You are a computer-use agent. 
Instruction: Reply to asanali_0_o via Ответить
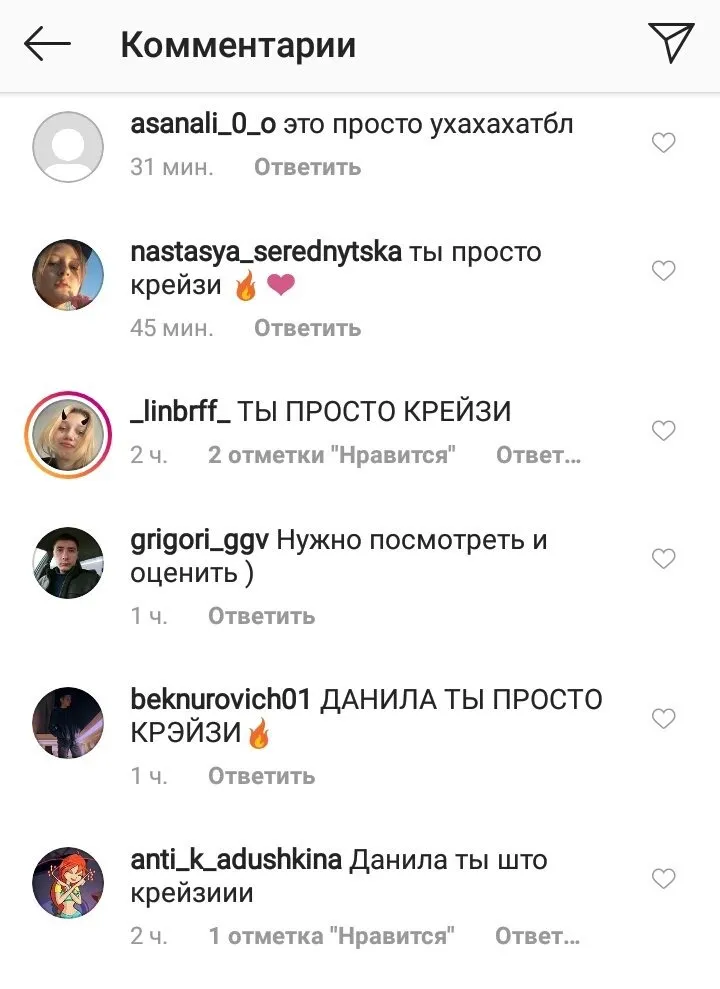pos(308,167)
